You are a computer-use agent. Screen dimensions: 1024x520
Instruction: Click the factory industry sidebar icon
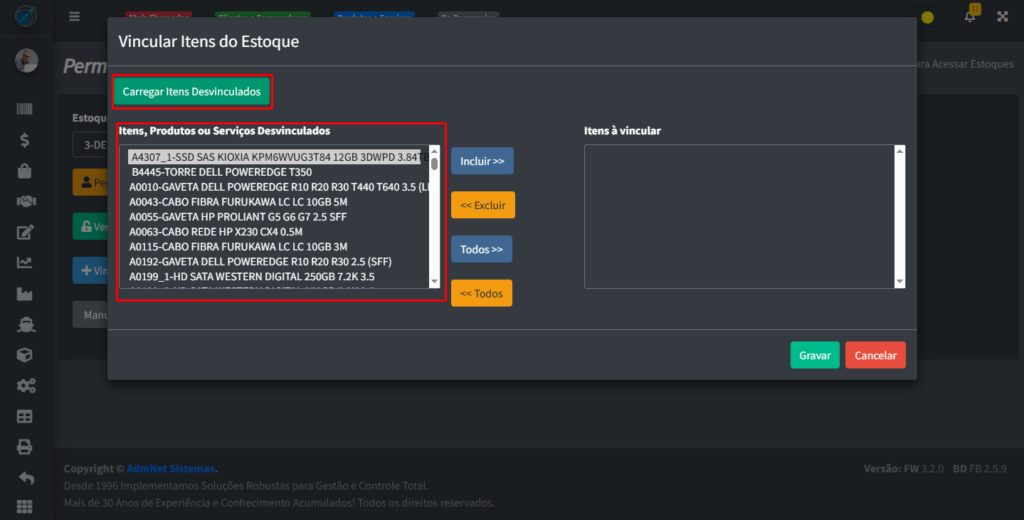click(25, 294)
